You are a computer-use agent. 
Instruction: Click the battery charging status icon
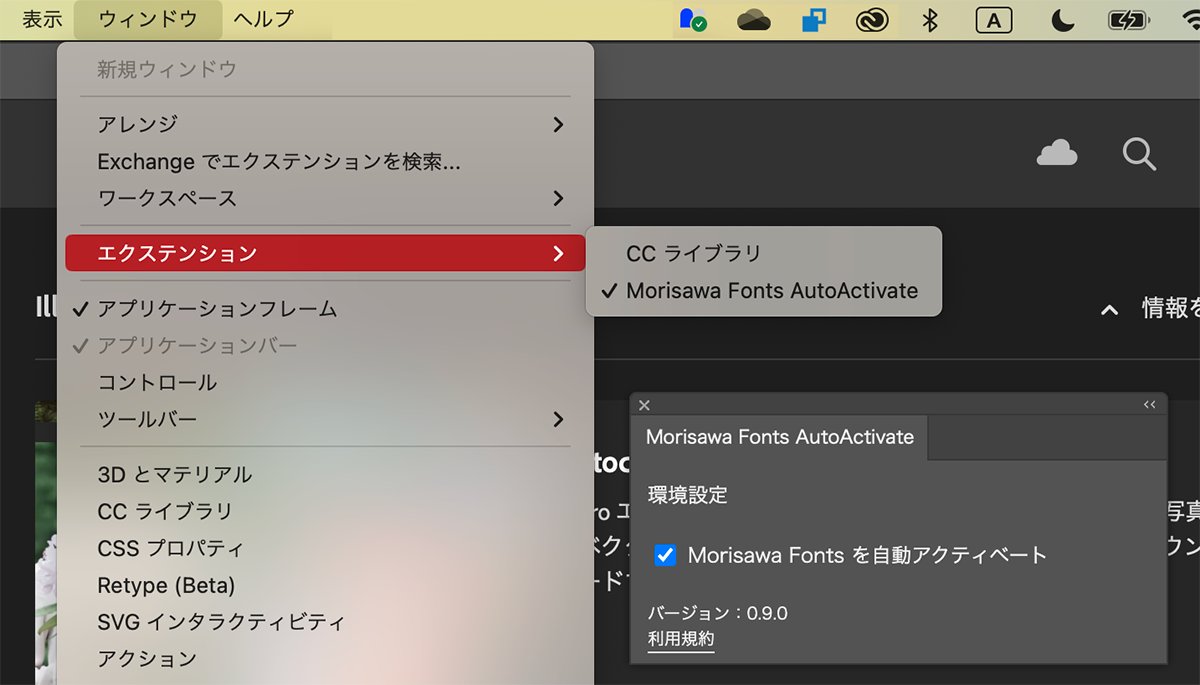click(1129, 19)
